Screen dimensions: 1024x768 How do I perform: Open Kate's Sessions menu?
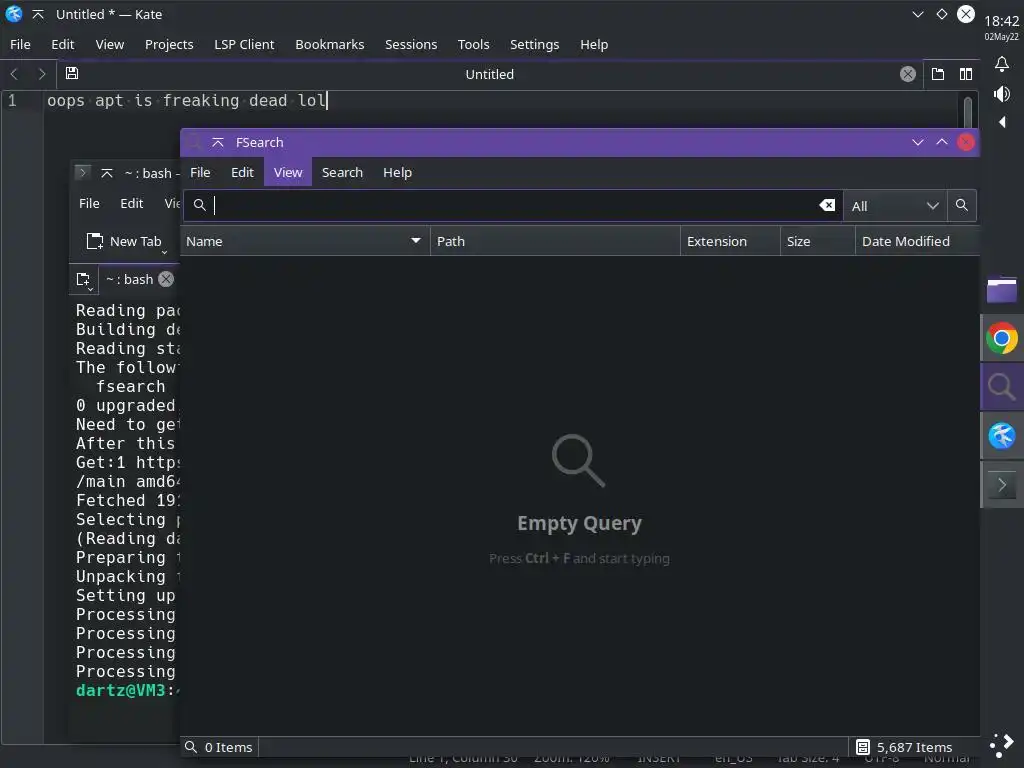click(x=411, y=44)
